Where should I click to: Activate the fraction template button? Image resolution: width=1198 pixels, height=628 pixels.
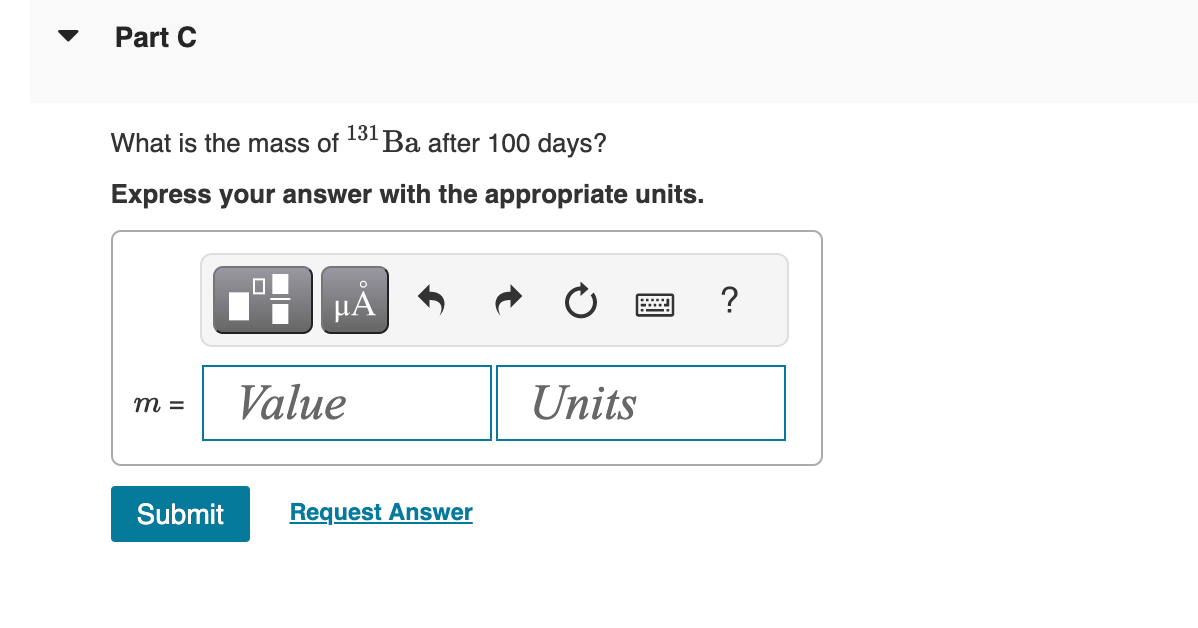tap(262, 299)
